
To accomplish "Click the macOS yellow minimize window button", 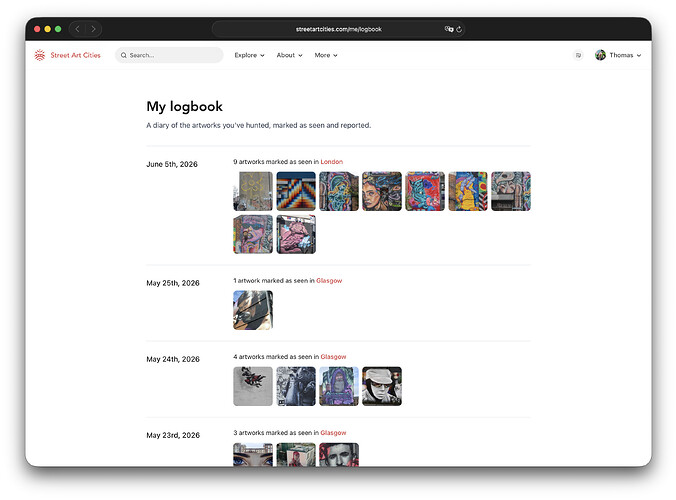I will click(x=47, y=29).
